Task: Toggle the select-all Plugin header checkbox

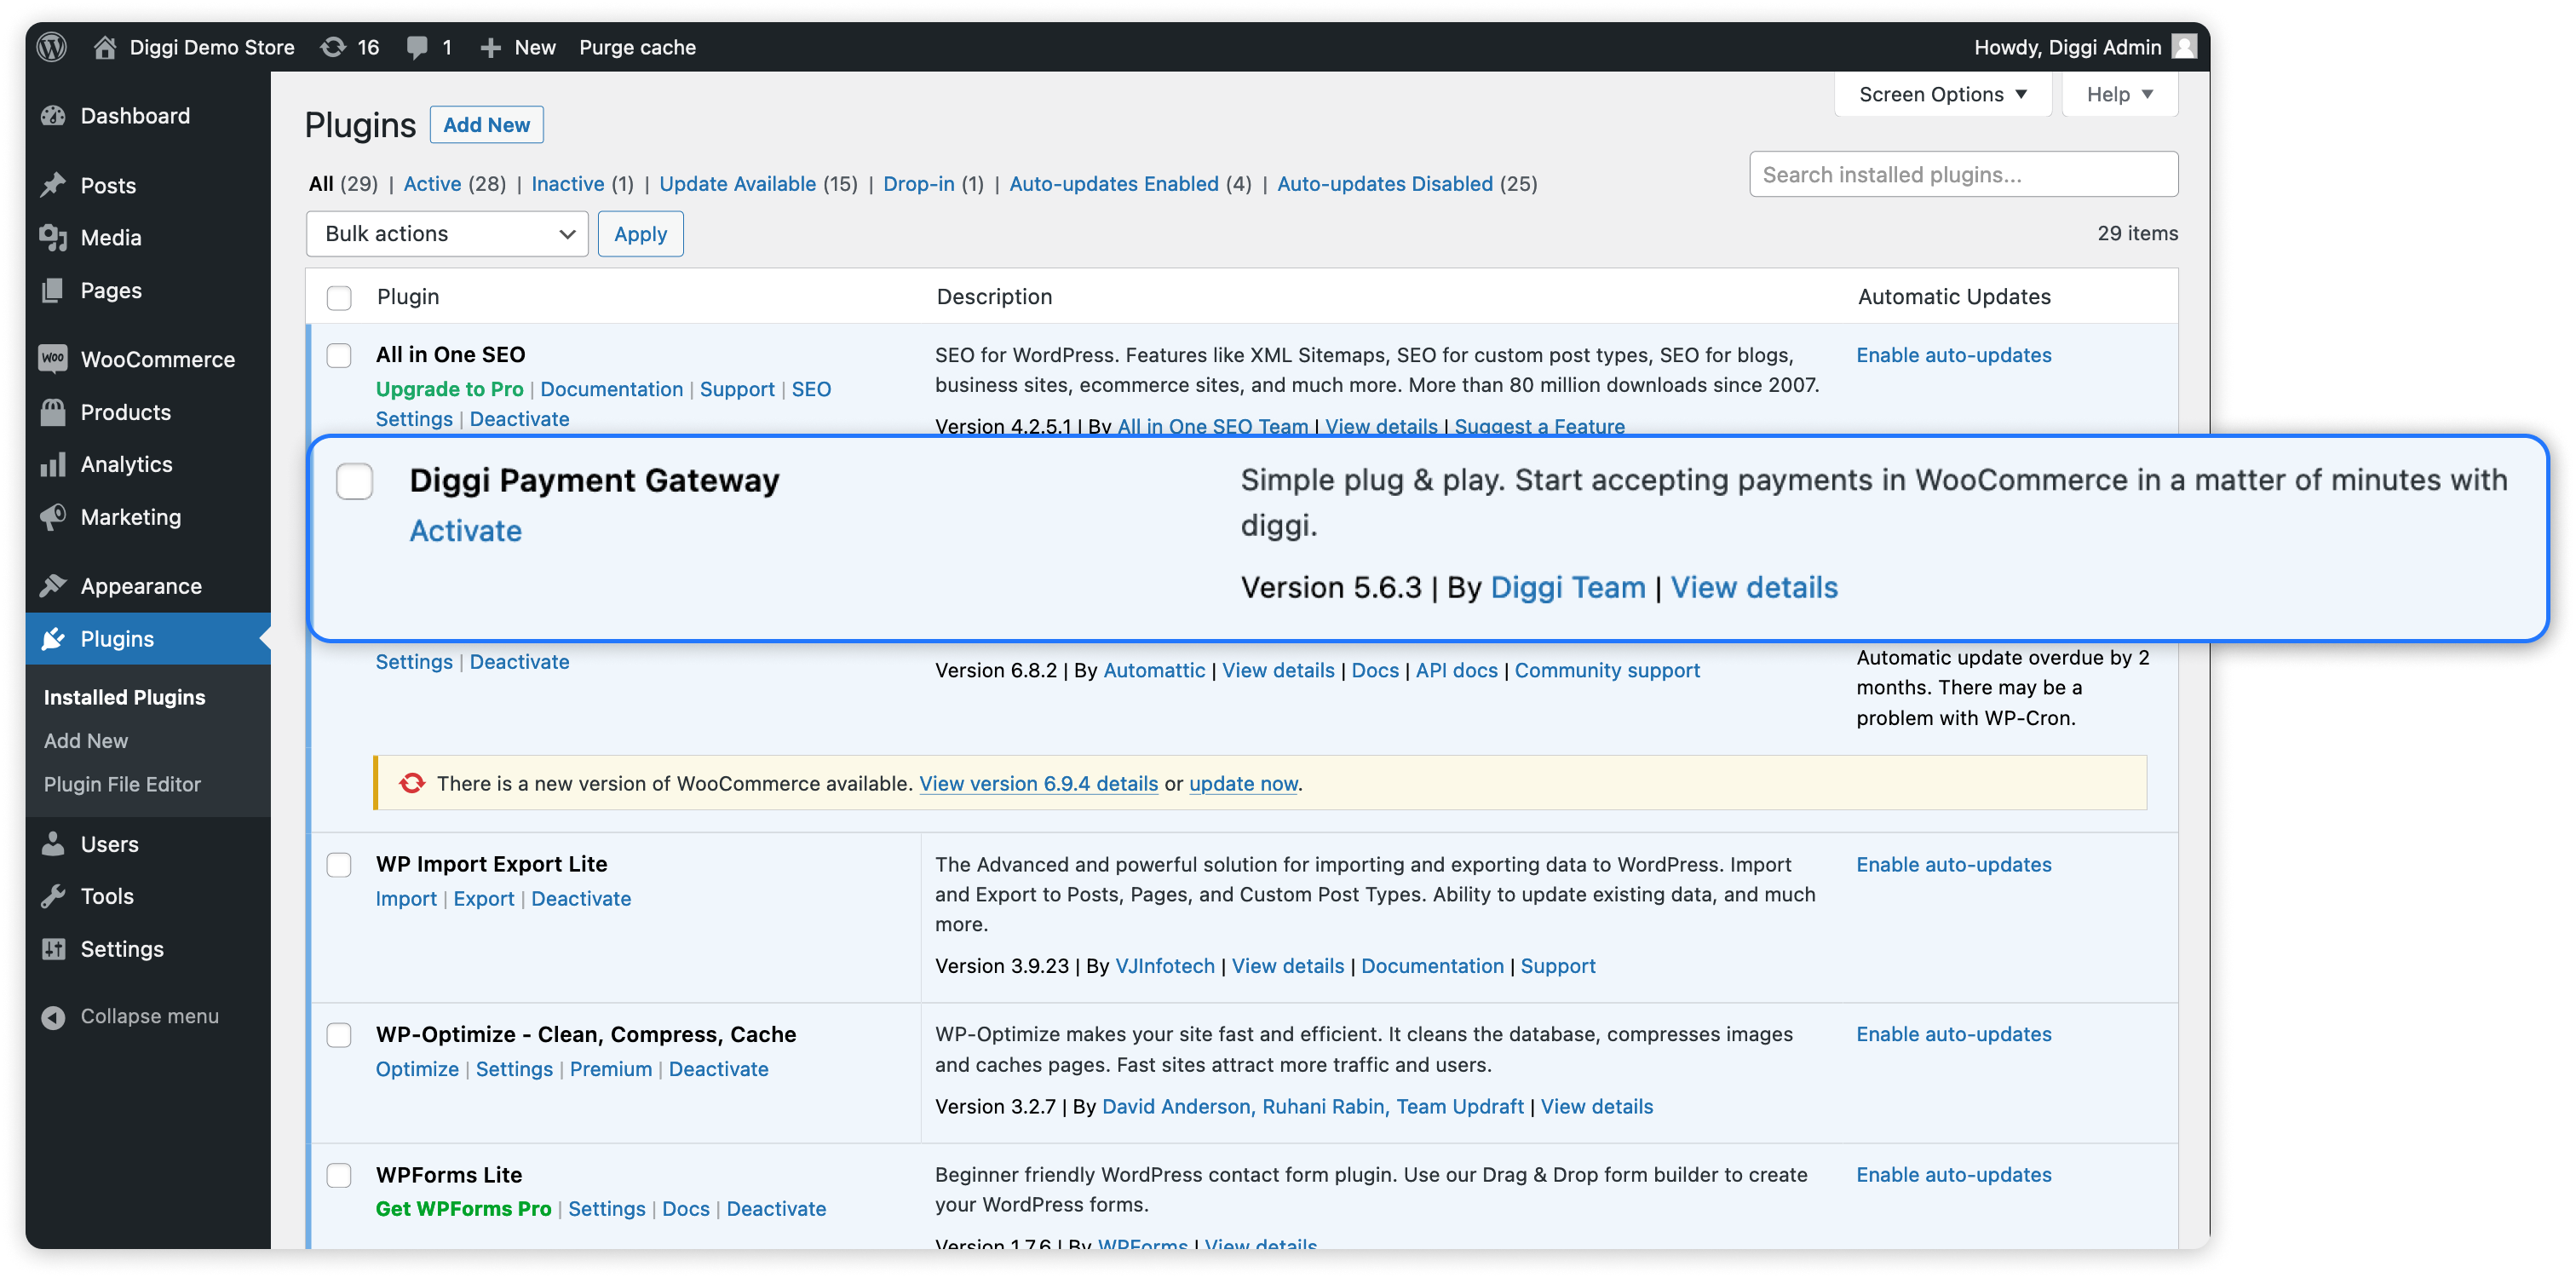Action: (339, 297)
